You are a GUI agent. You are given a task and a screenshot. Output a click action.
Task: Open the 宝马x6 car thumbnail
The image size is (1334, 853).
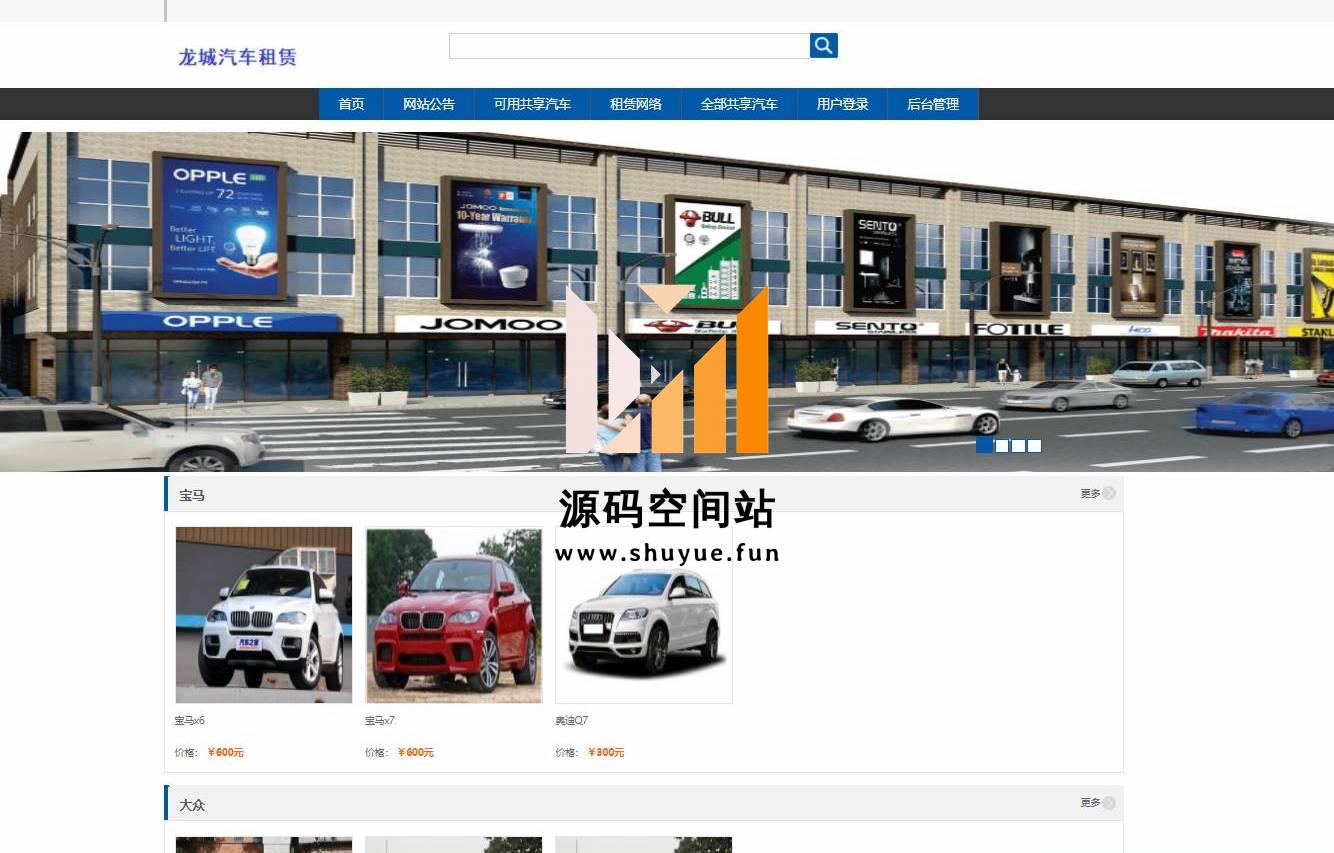[264, 615]
